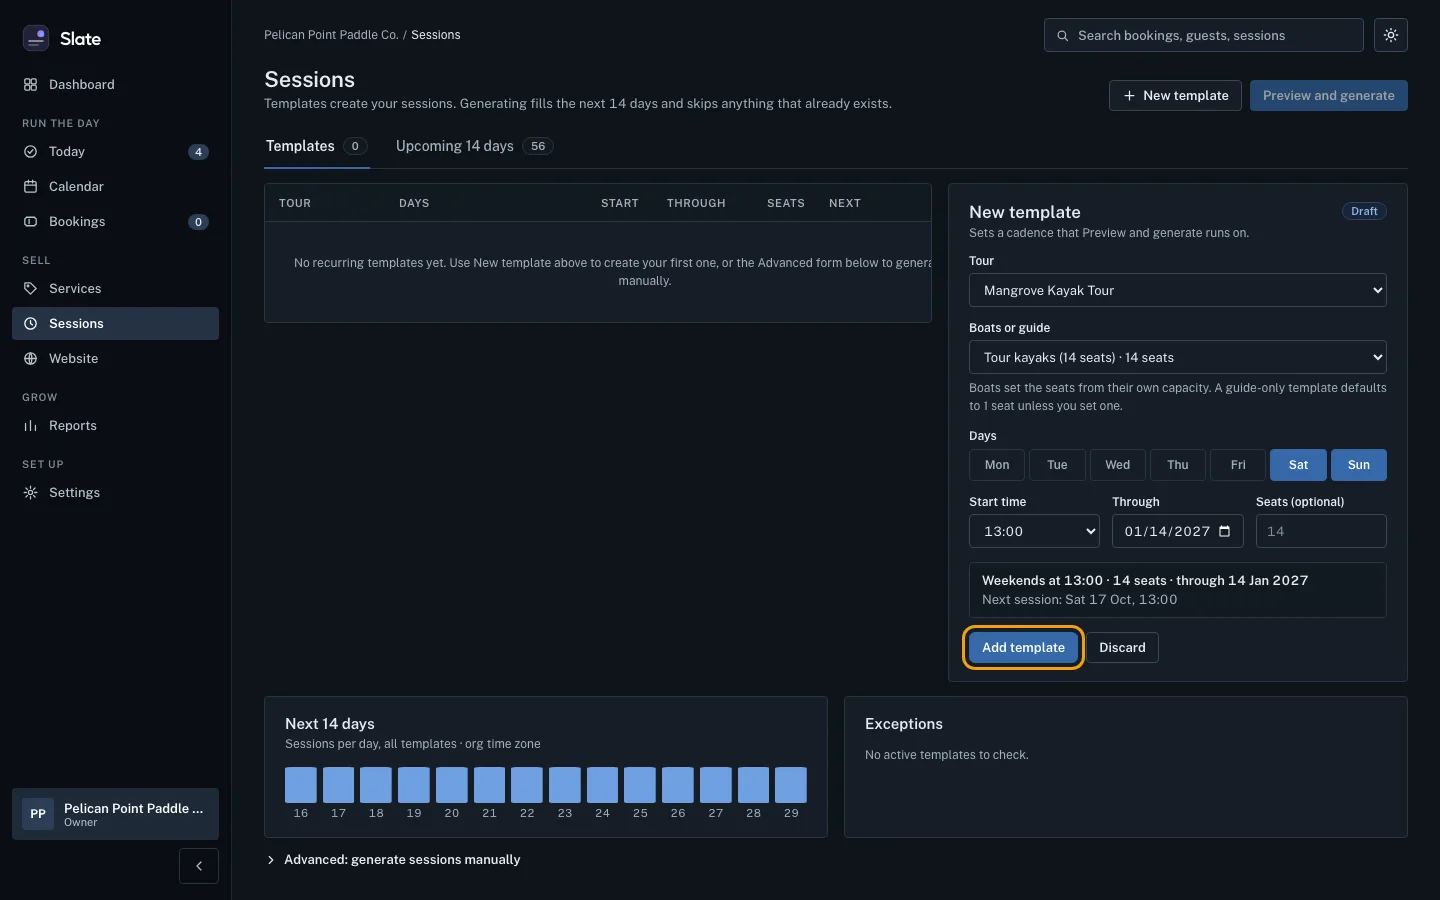
Task: Click the Discard button
Action: tap(1122, 648)
